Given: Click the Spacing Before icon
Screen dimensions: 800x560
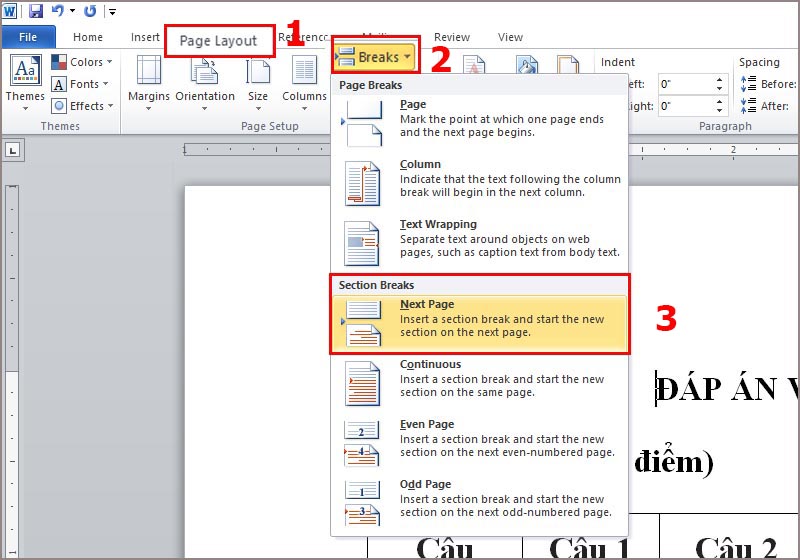Looking at the screenshot, I should (748, 84).
